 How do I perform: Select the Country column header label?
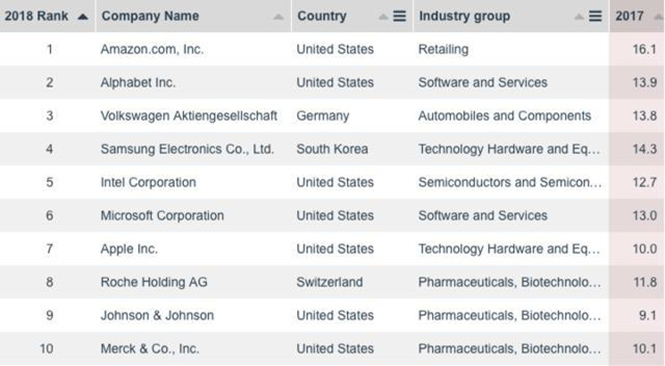322,16
